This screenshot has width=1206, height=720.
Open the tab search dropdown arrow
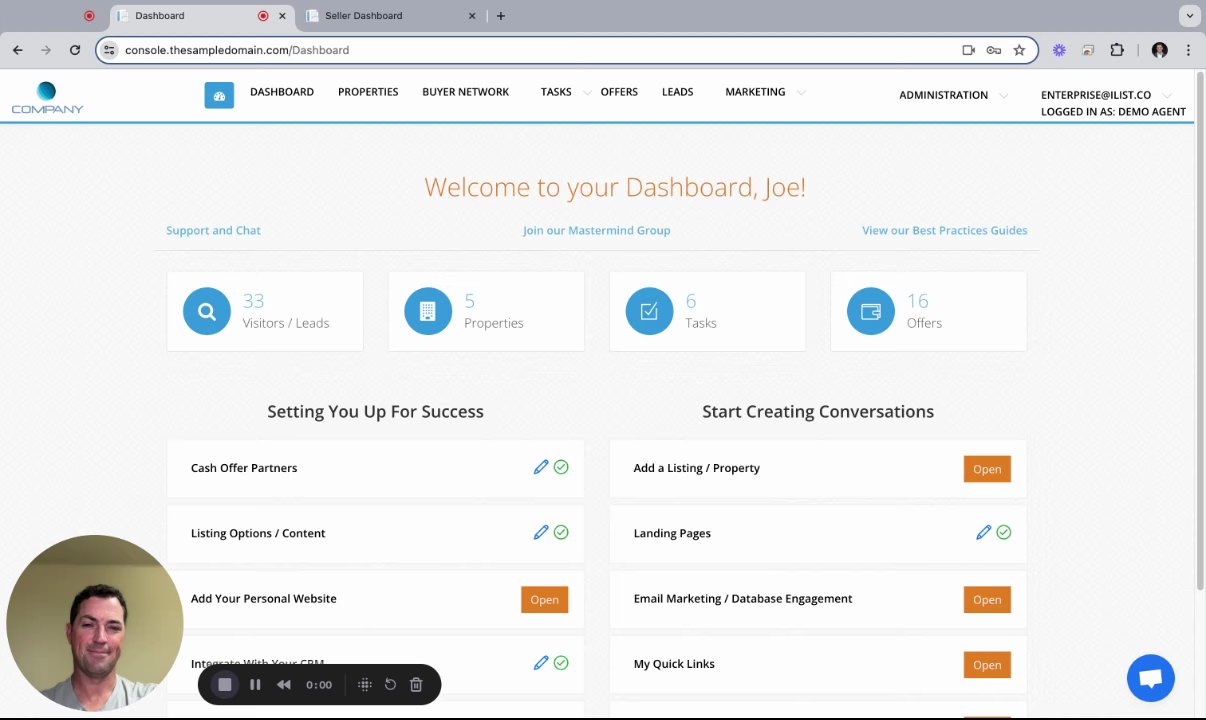(x=1188, y=15)
